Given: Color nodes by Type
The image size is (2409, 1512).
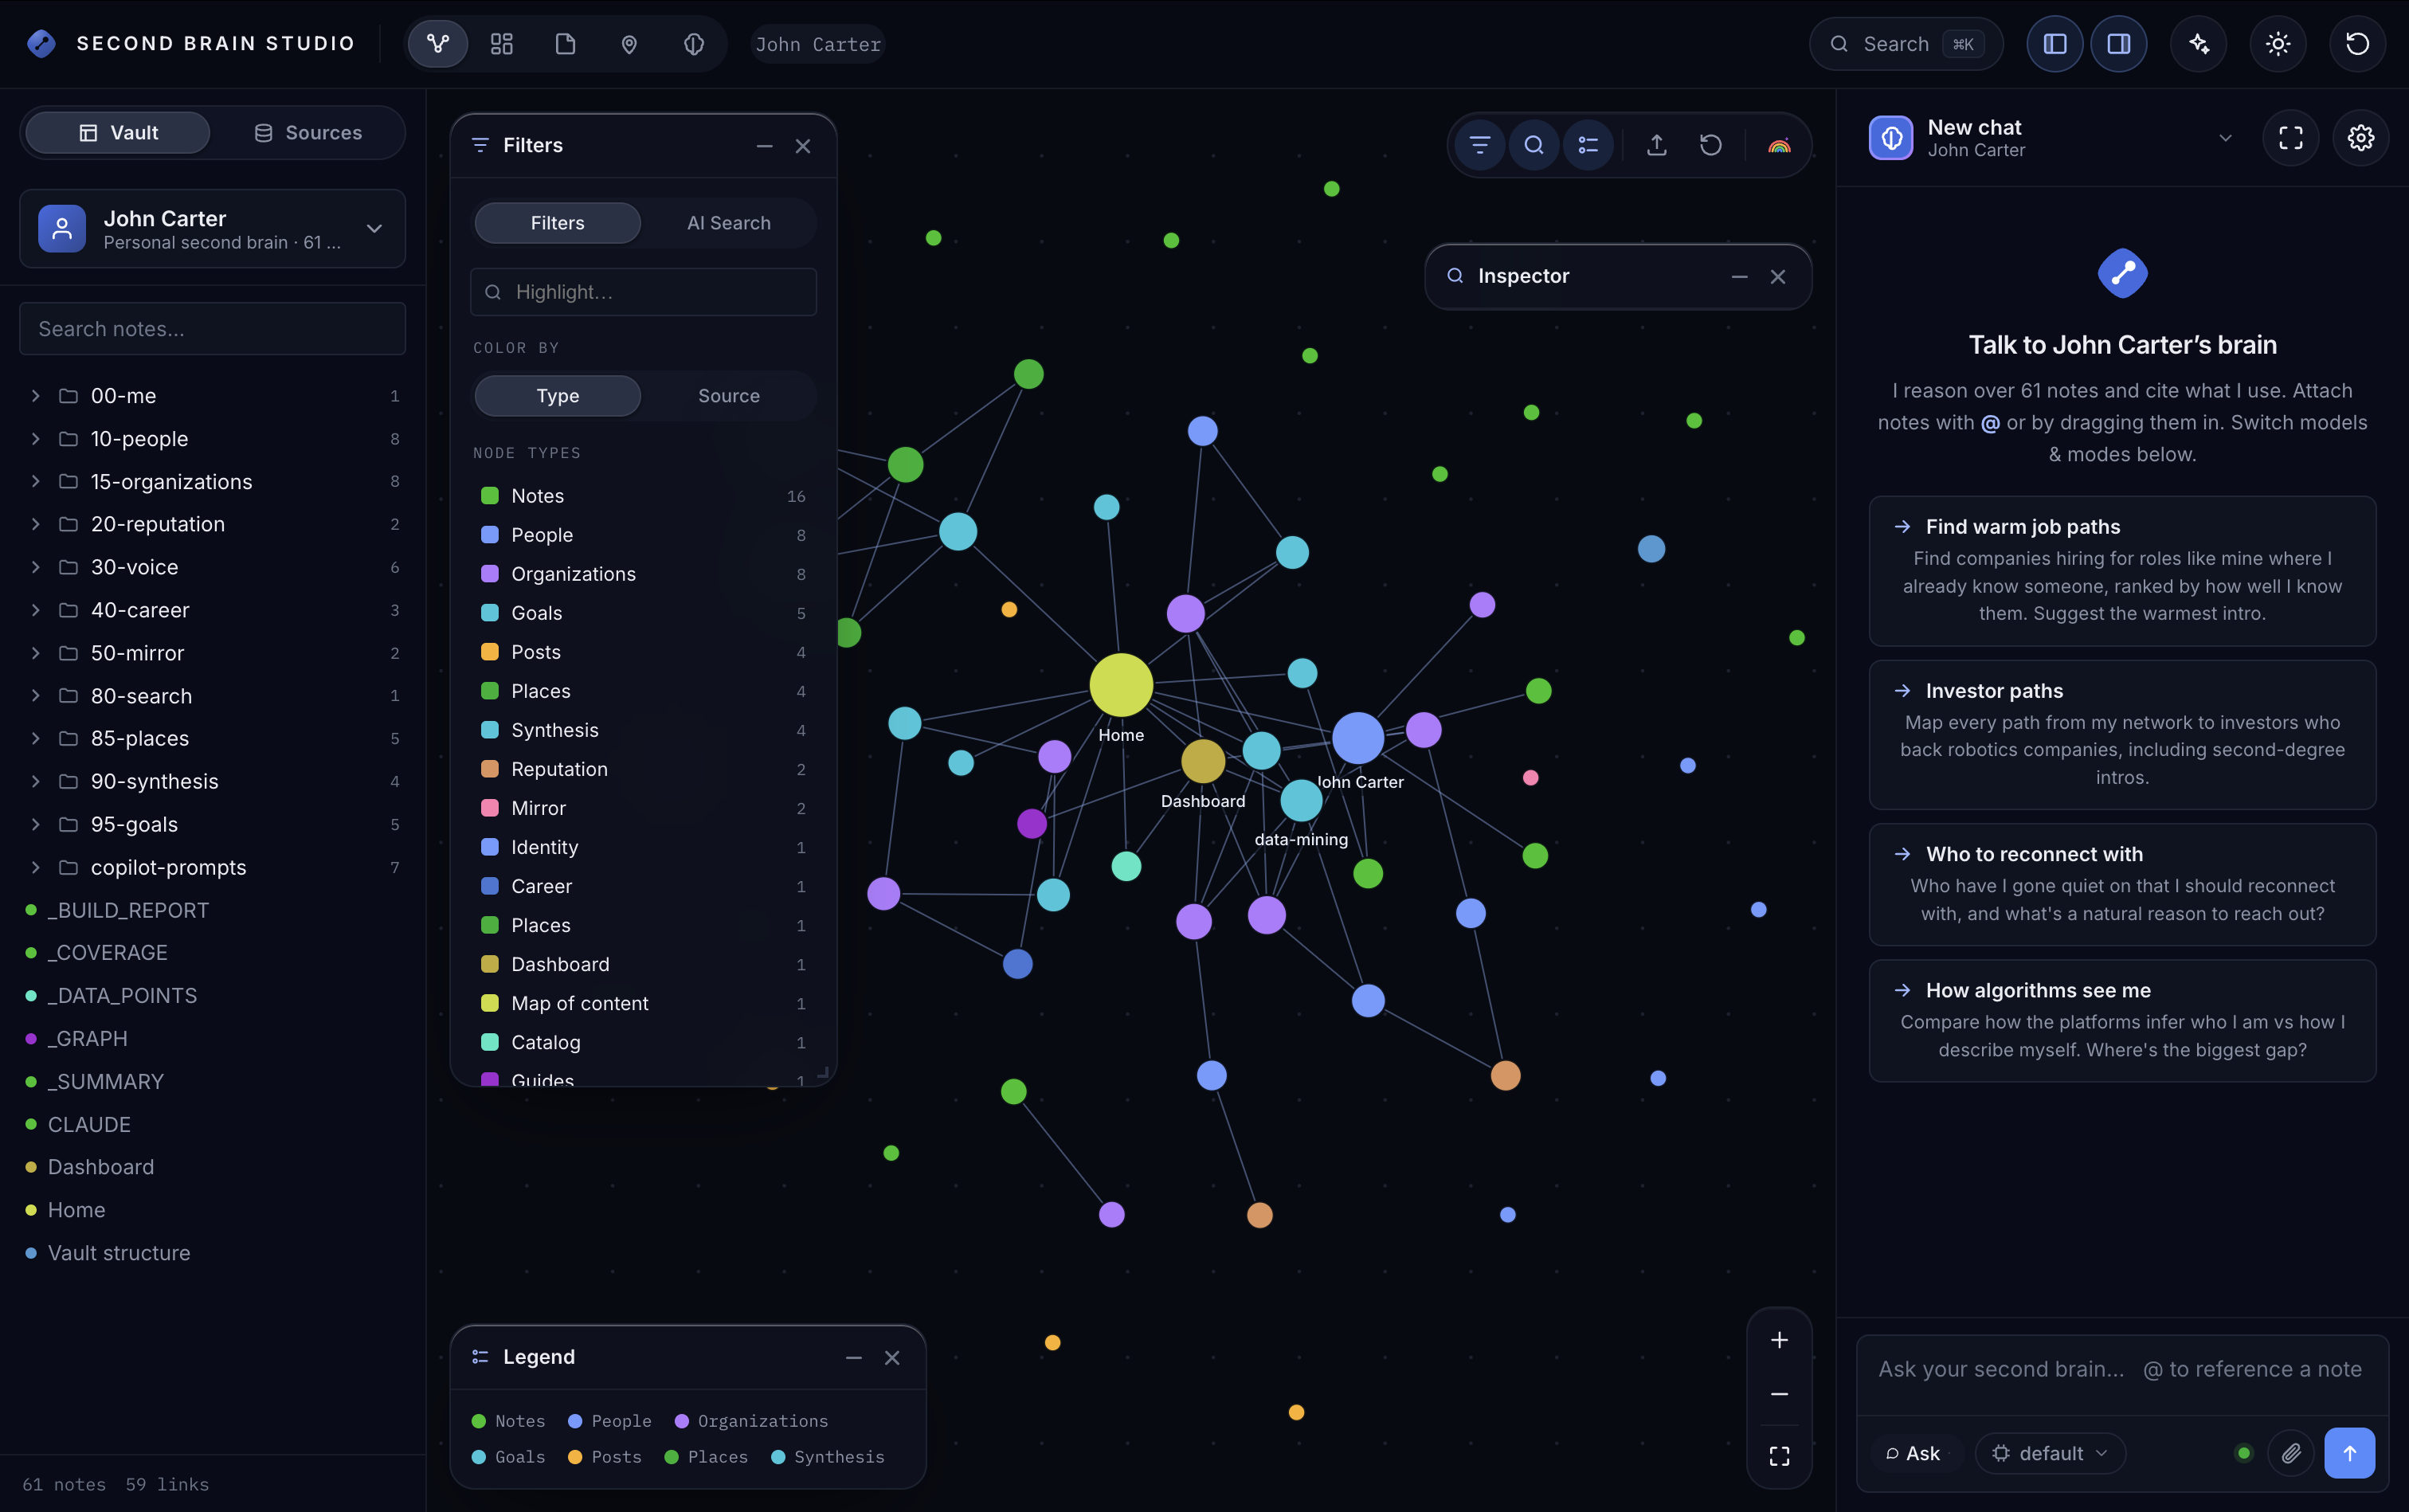Looking at the screenshot, I should [x=557, y=396].
